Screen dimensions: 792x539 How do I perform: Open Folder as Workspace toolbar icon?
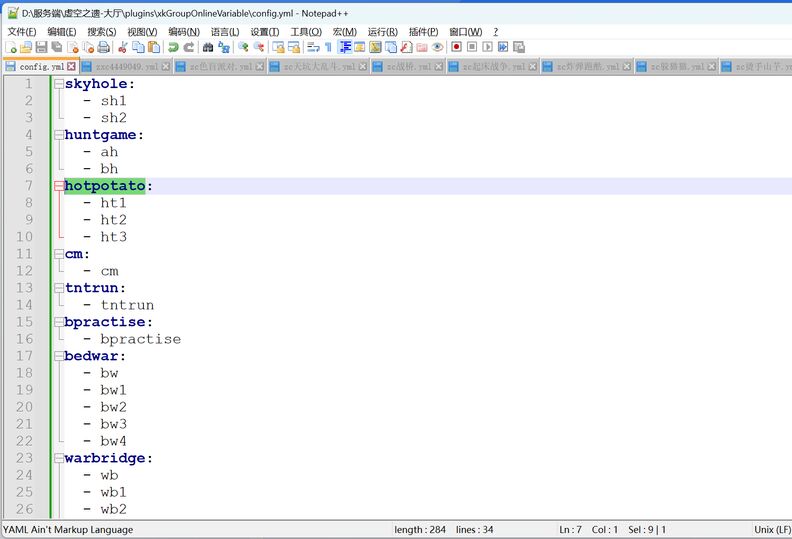[x=422, y=47]
